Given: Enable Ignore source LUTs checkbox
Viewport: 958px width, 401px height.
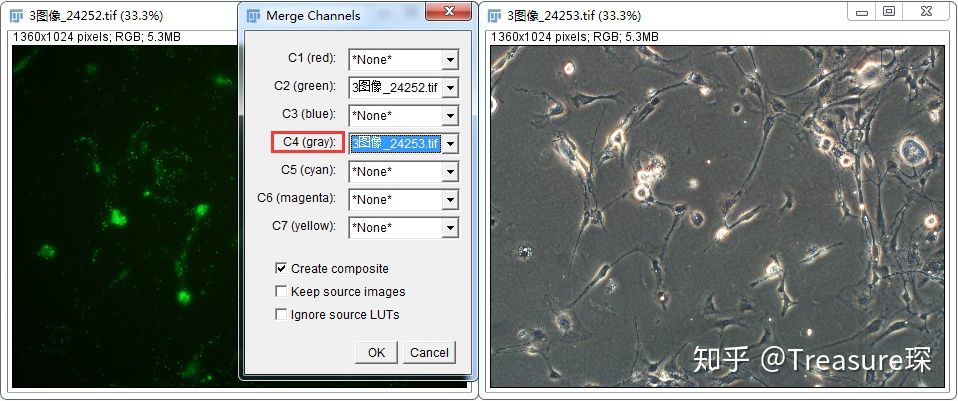Looking at the screenshot, I should (281, 315).
